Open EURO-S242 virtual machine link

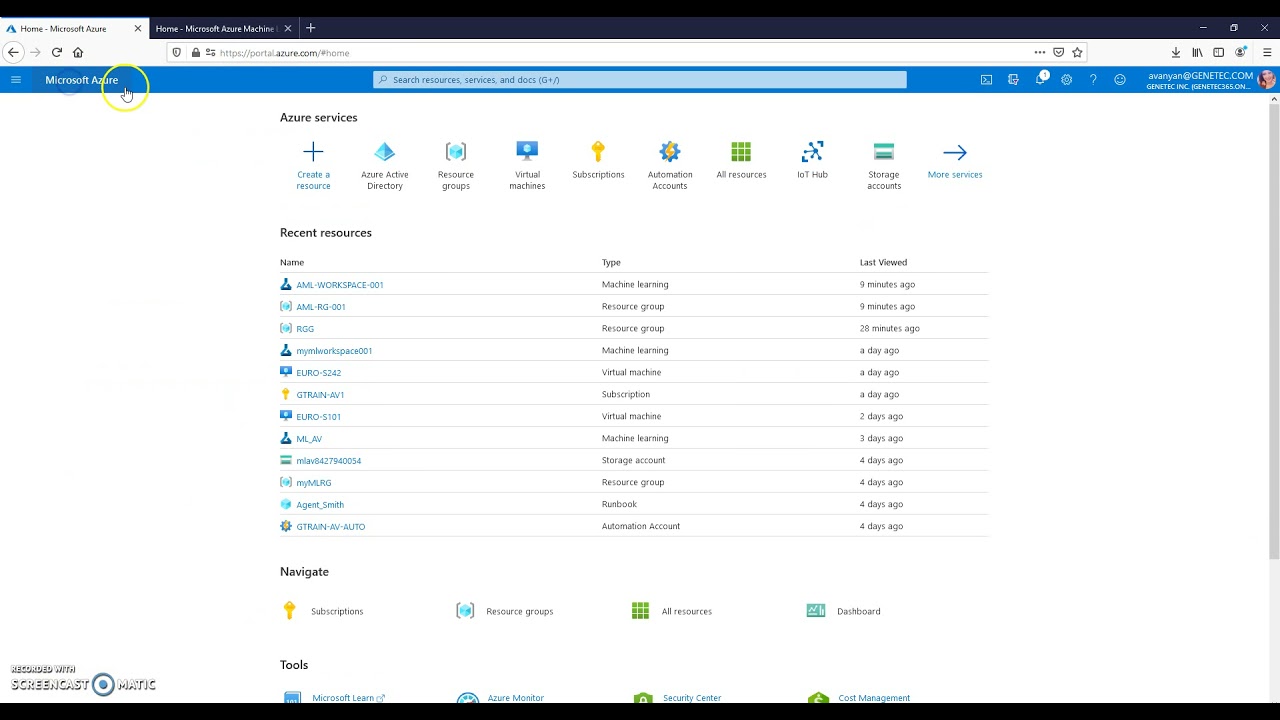318,373
